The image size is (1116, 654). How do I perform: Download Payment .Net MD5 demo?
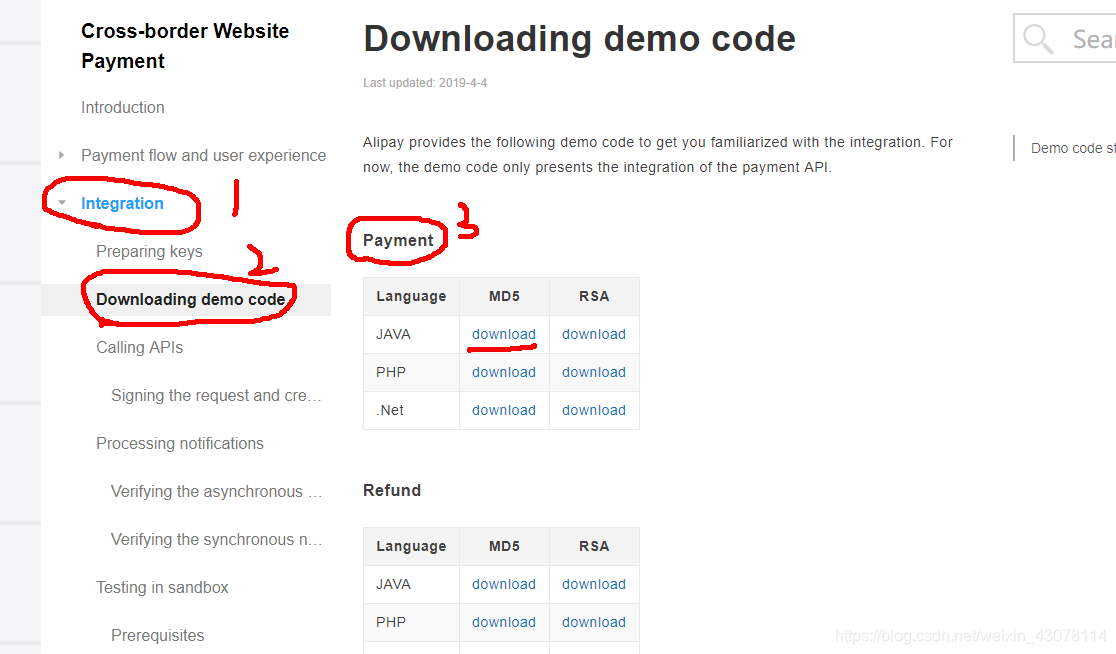click(504, 411)
